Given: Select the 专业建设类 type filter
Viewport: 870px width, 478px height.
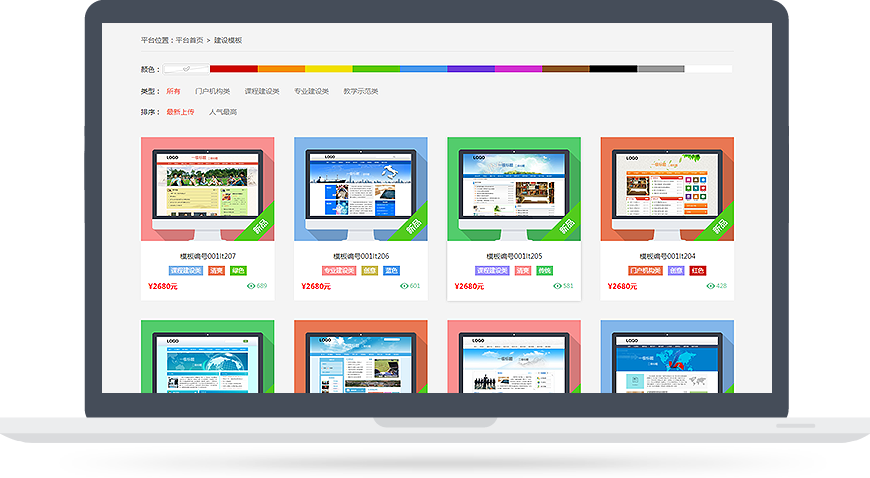Looking at the screenshot, I should point(311,91).
